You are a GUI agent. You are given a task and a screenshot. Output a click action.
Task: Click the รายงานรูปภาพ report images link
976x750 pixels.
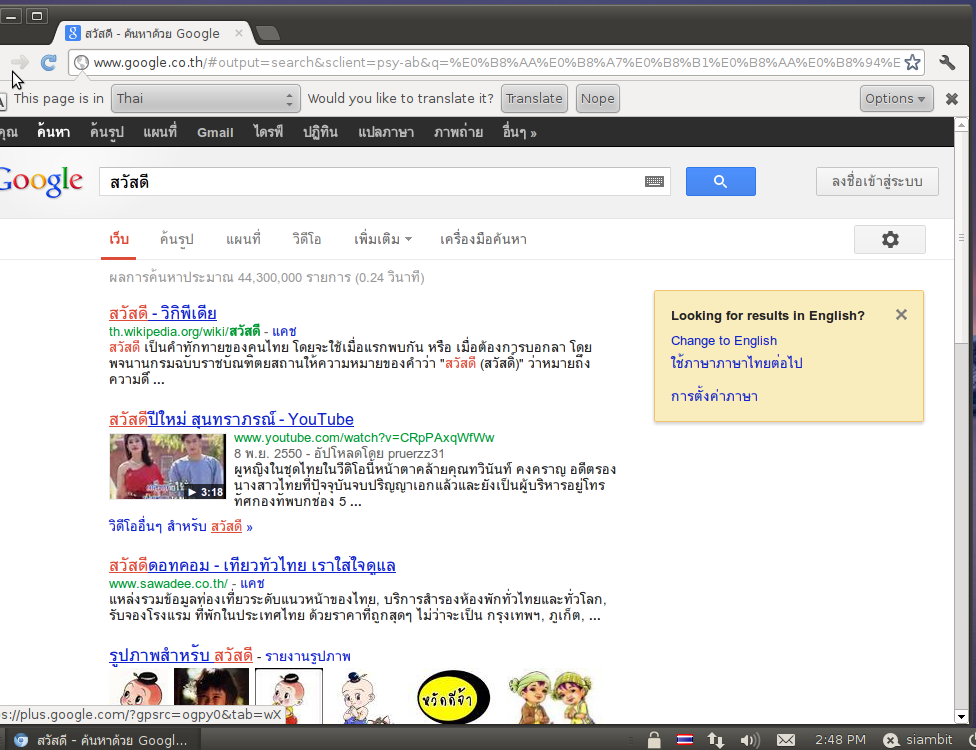coord(307,656)
